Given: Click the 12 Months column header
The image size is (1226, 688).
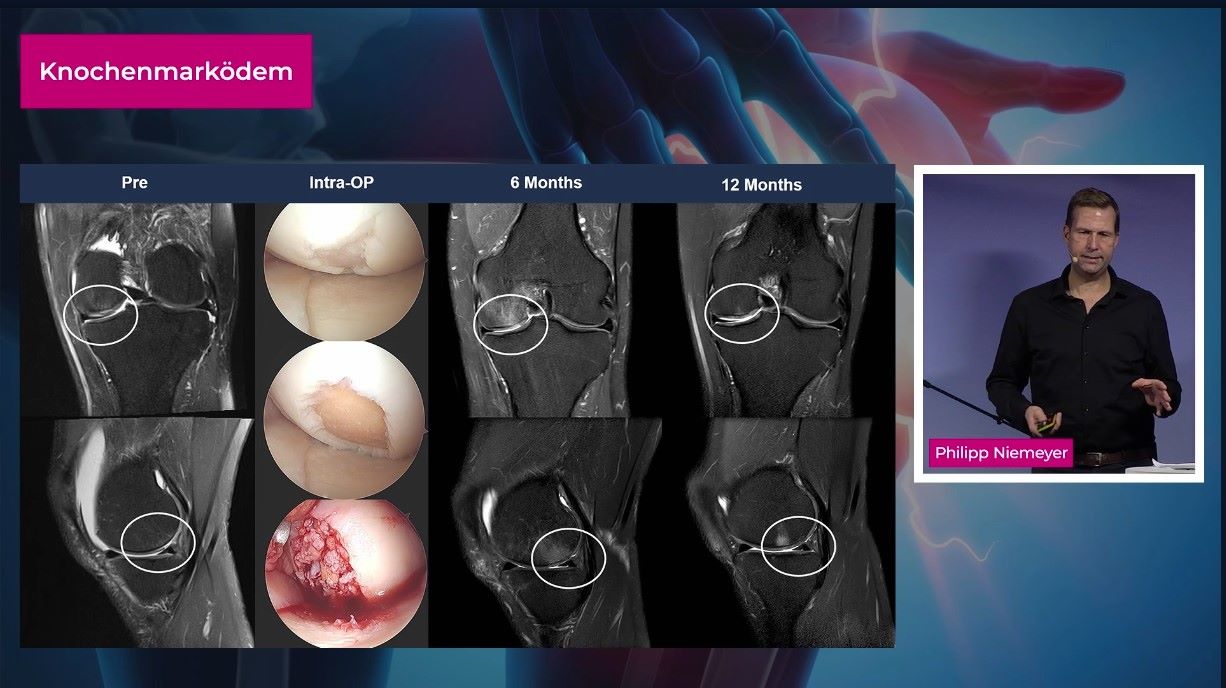Looking at the screenshot, I should (761, 184).
